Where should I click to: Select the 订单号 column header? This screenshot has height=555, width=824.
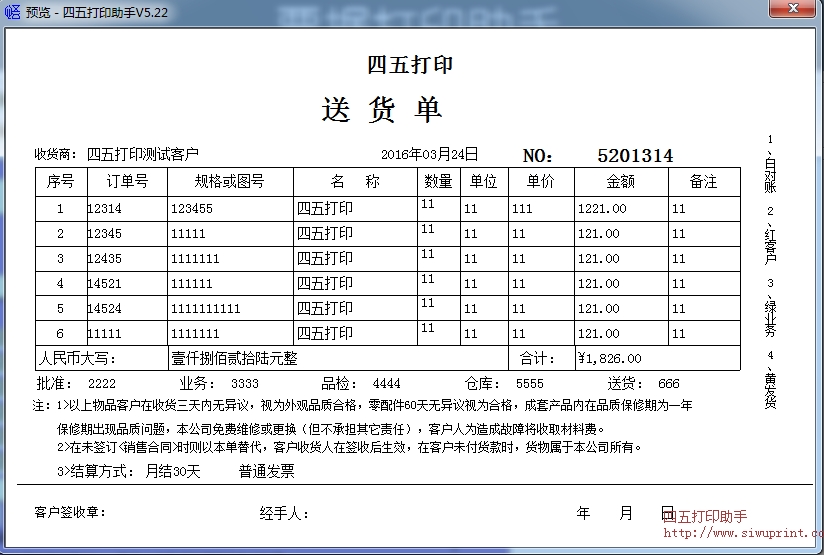click(127, 181)
